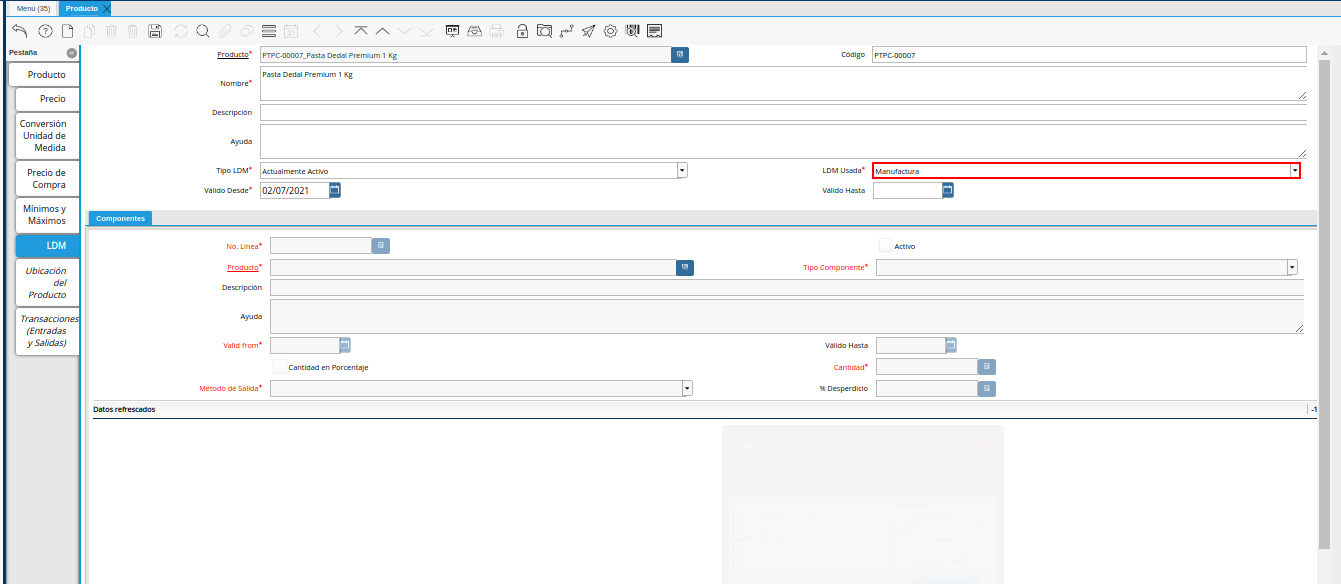This screenshot has height=584, width=1341.
Task: Create a new record with the blank page icon
Action: tap(67, 31)
